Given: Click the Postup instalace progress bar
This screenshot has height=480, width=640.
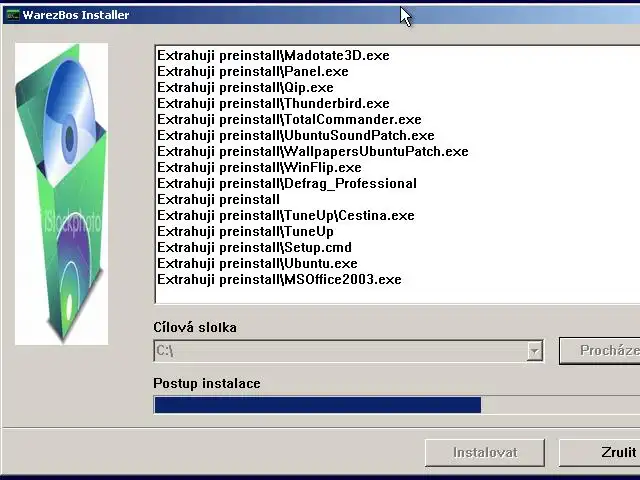Looking at the screenshot, I should point(397,405).
